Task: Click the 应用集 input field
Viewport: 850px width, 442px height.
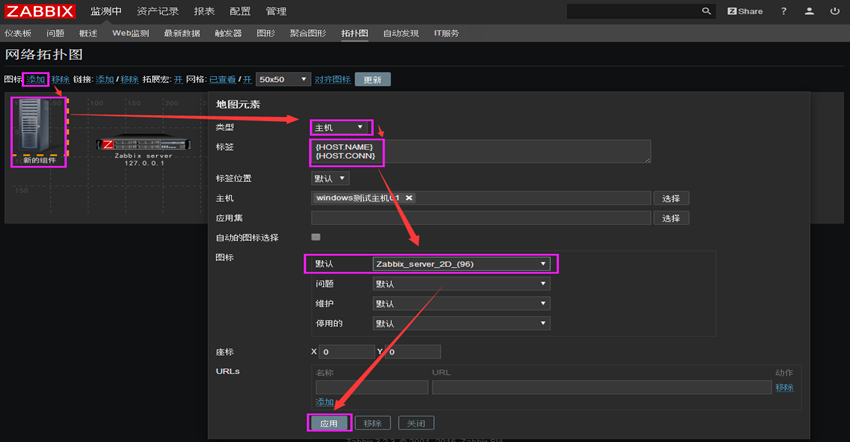Action: 481,218
